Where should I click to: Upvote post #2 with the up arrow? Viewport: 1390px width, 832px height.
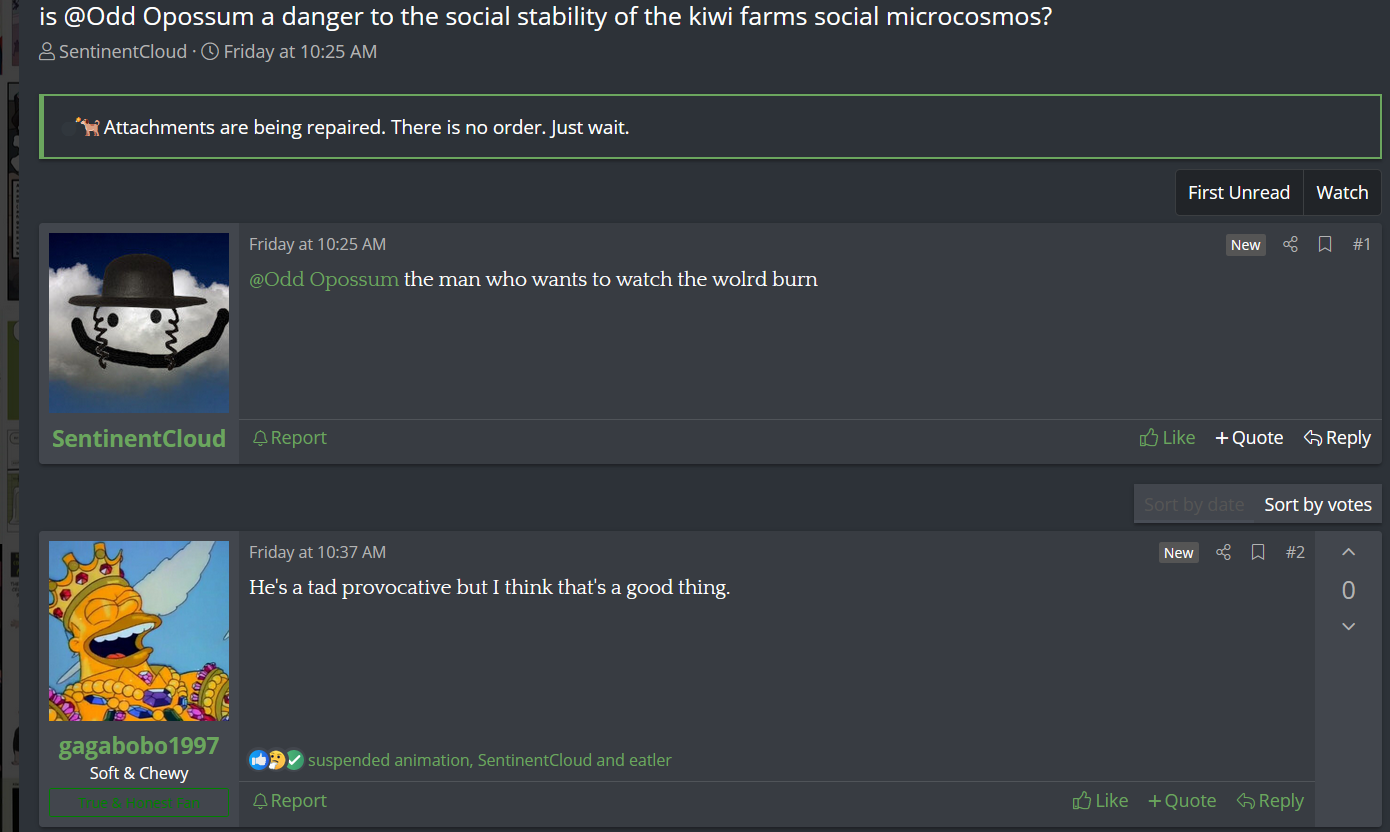[x=1348, y=552]
